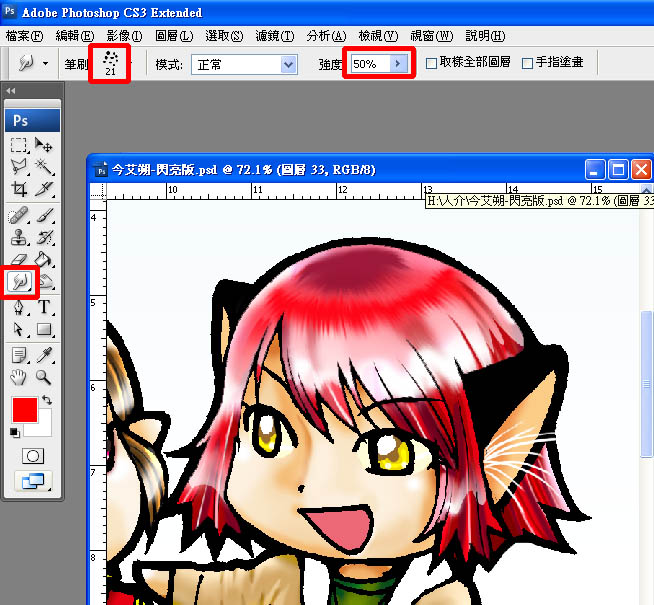Image resolution: width=654 pixels, height=605 pixels.
Task: Open the 視窗(W) menu
Action: point(431,36)
